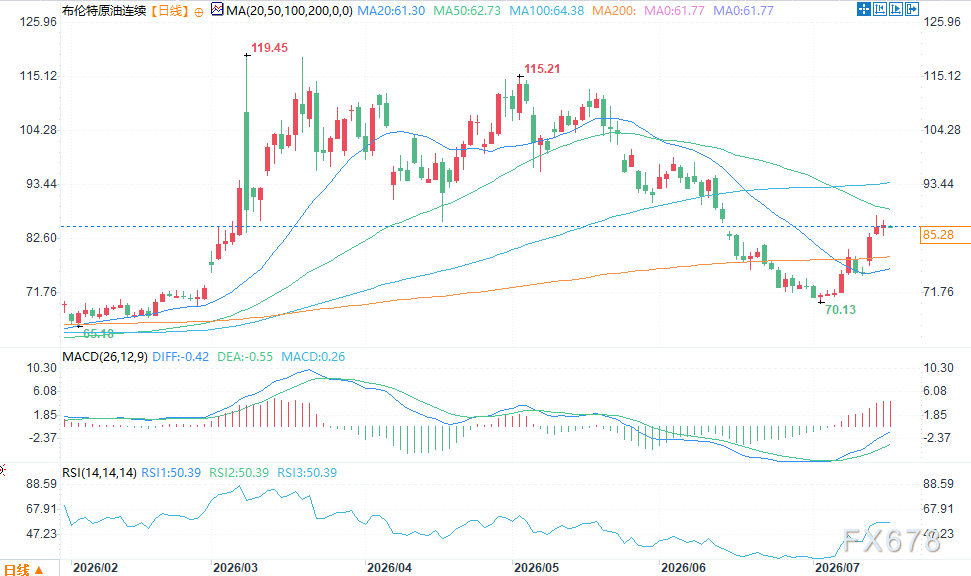Open the 日线 period selector at bottom-left

pos(24,569)
